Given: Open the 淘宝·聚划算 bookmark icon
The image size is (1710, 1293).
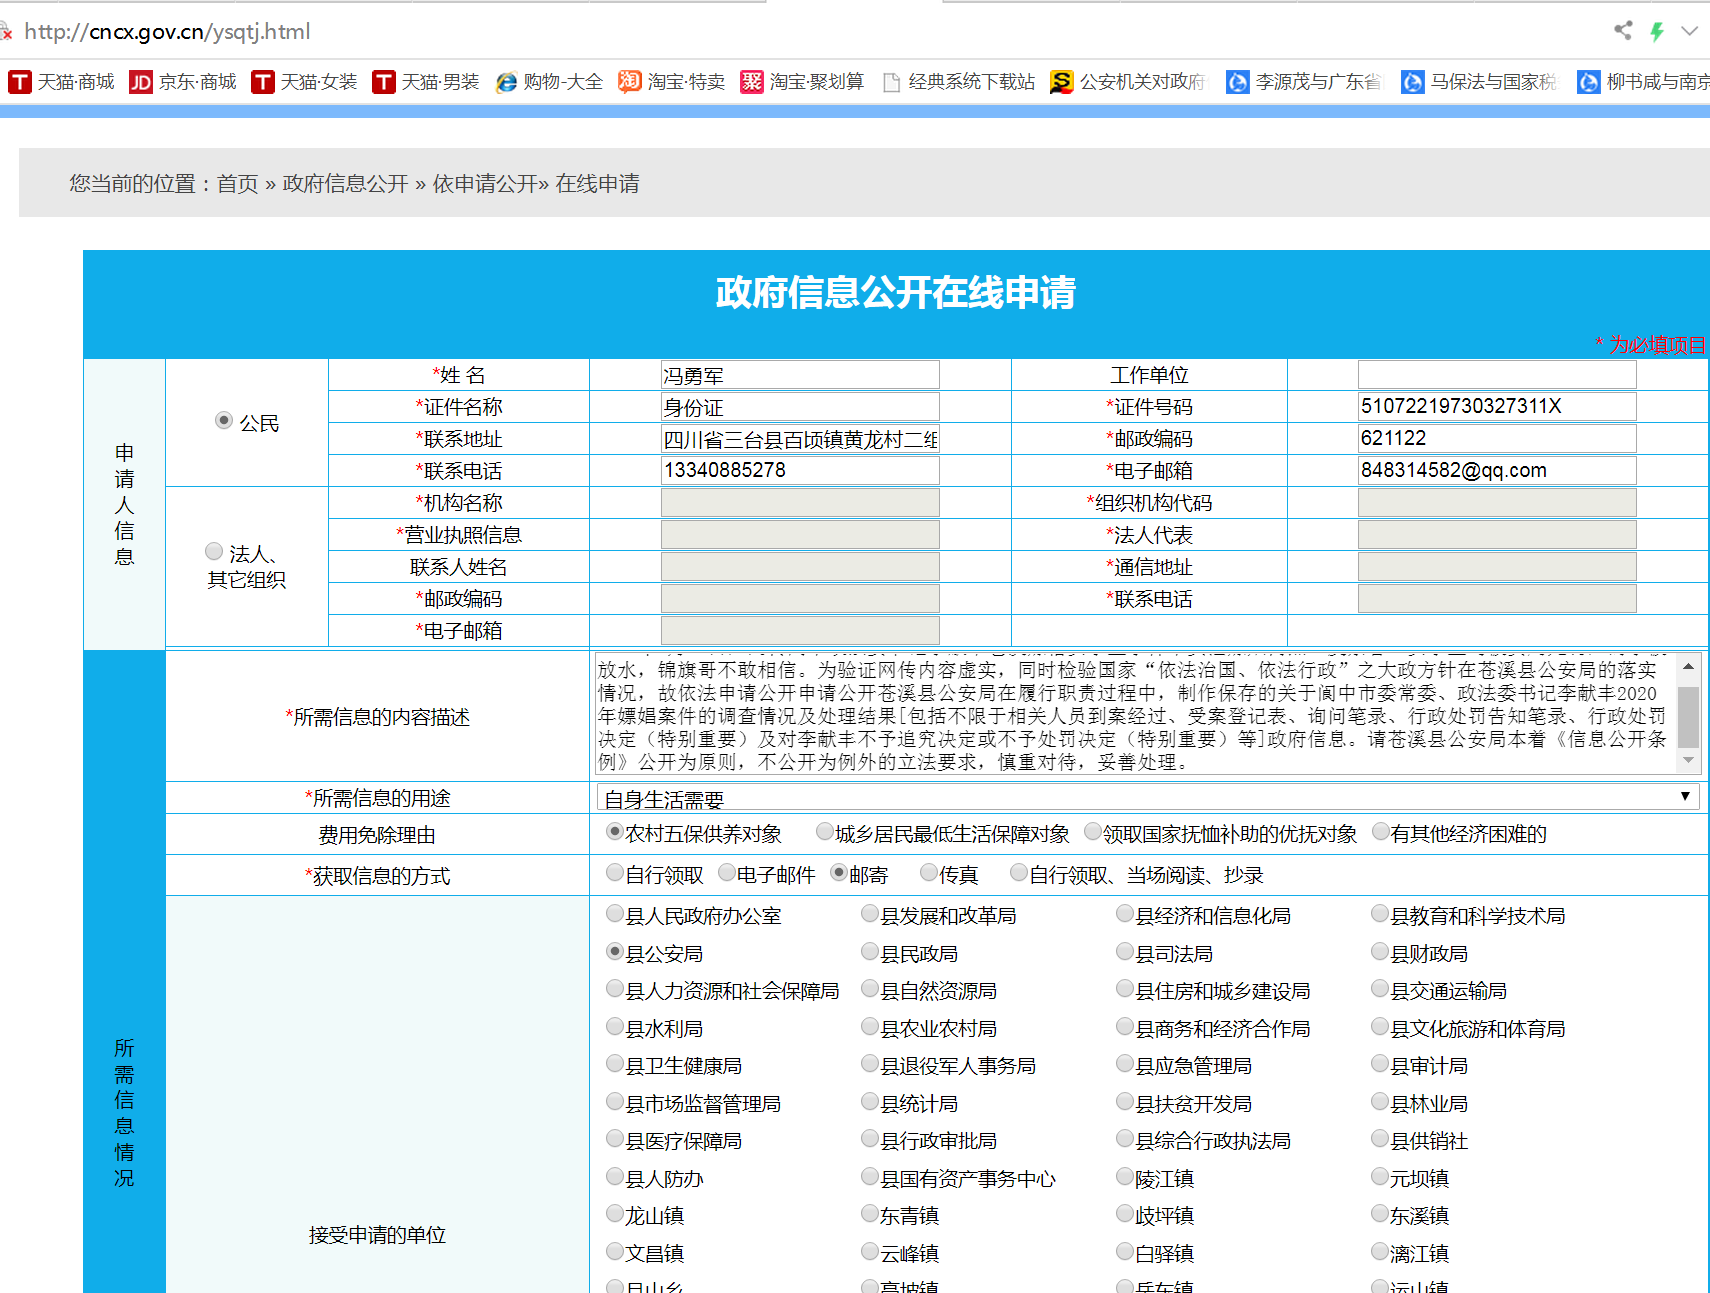Looking at the screenshot, I should [x=752, y=82].
